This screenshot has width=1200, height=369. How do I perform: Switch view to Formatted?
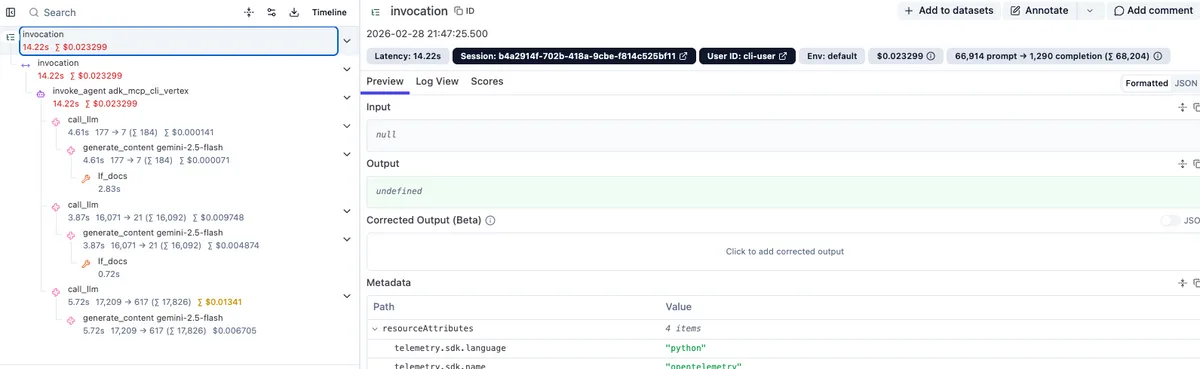[x=1146, y=83]
